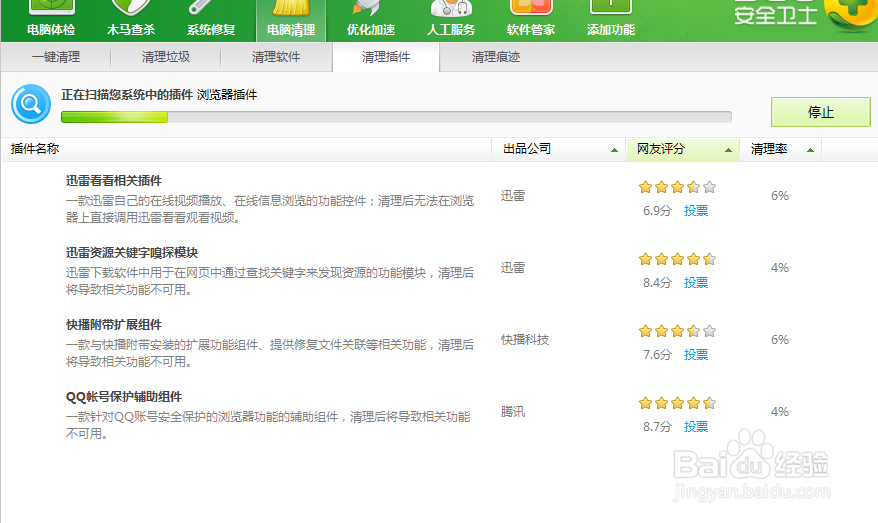Click the blue magnifier scan icon
This screenshot has height=523, width=878.
(x=31, y=104)
